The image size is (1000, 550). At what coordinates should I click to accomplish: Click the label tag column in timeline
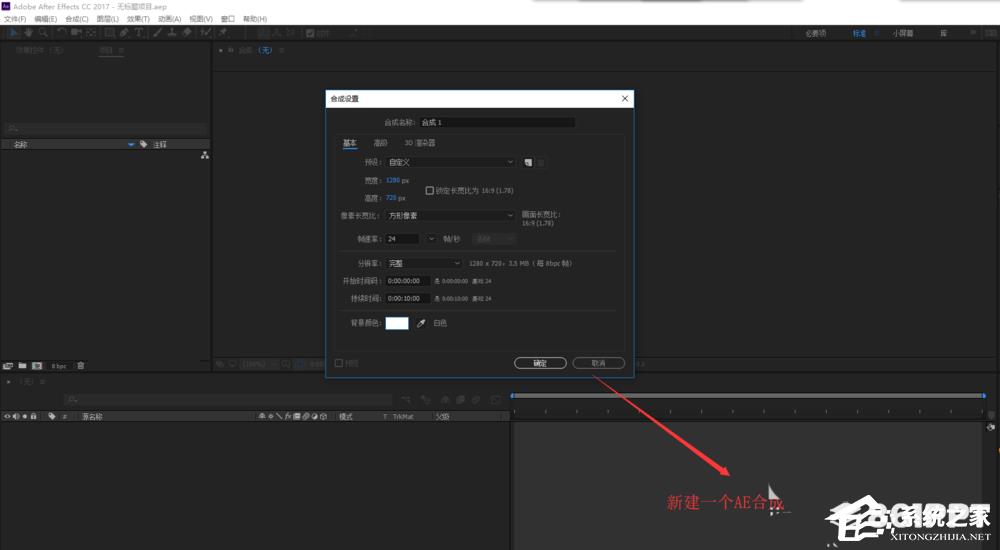[52, 416]
